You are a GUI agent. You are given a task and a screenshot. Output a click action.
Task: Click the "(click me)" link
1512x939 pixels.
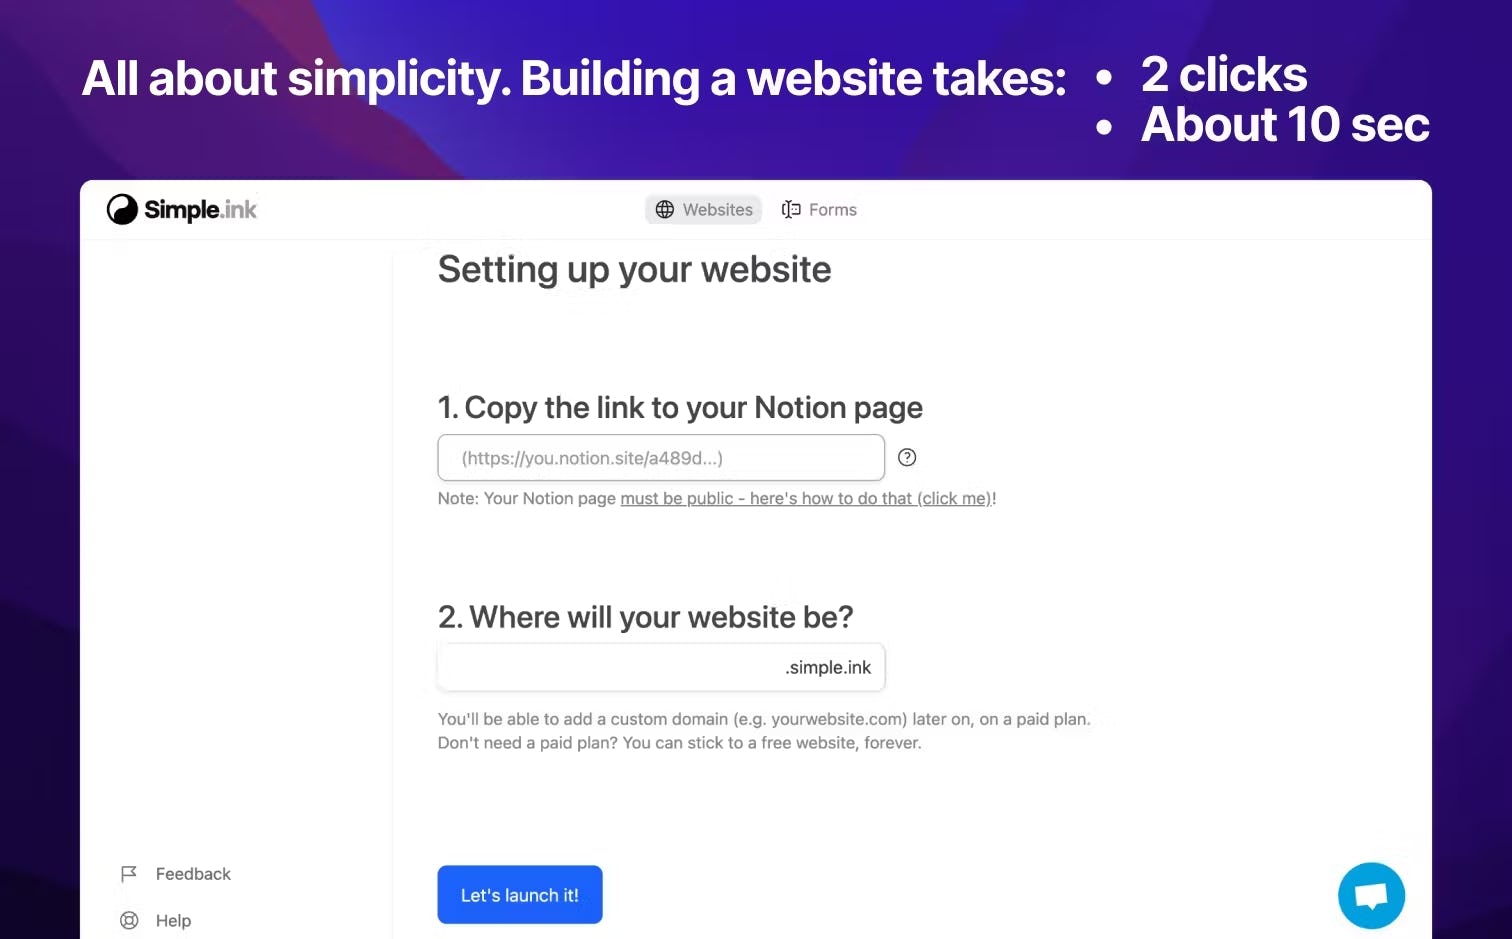(x=955, y=498)
